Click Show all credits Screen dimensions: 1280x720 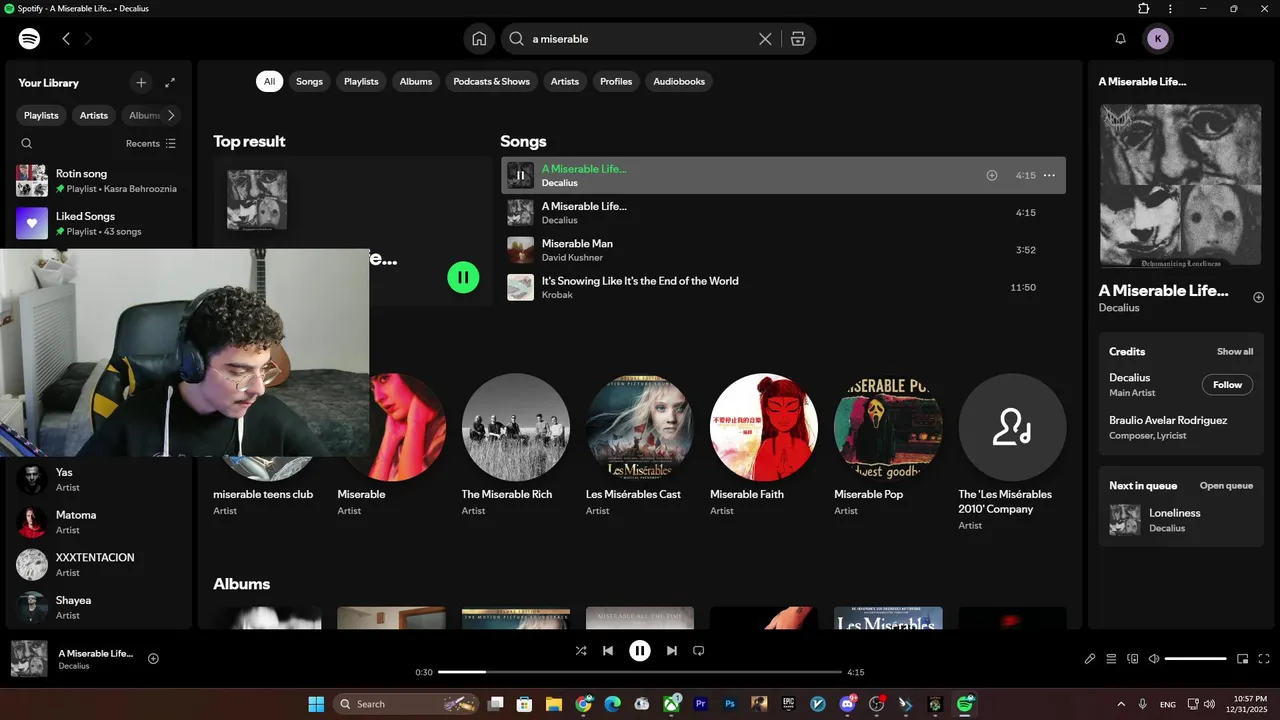click(1234, 352)
